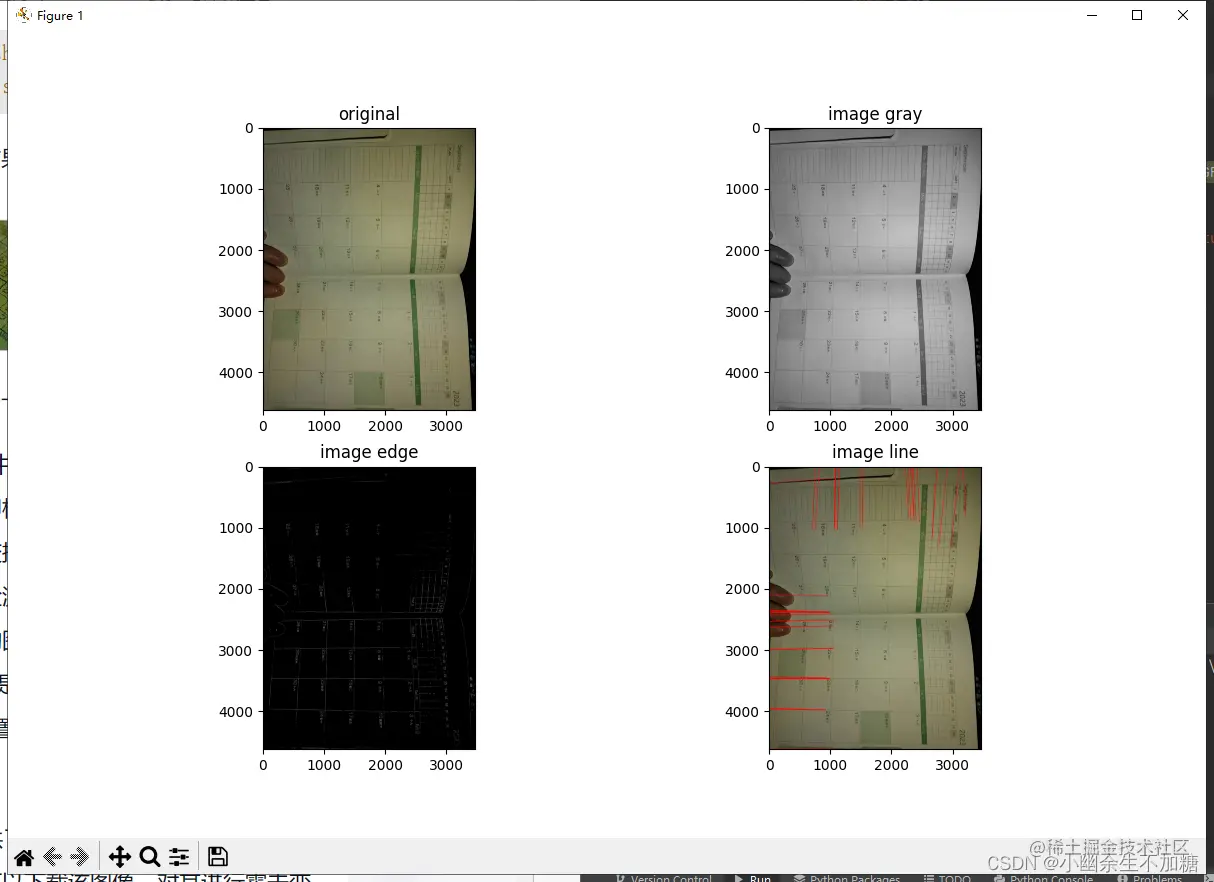Image resolution: width=1214 pixels, height=882 pixels.
Task: Reset the view with Home icon
Action: point(24,857)
